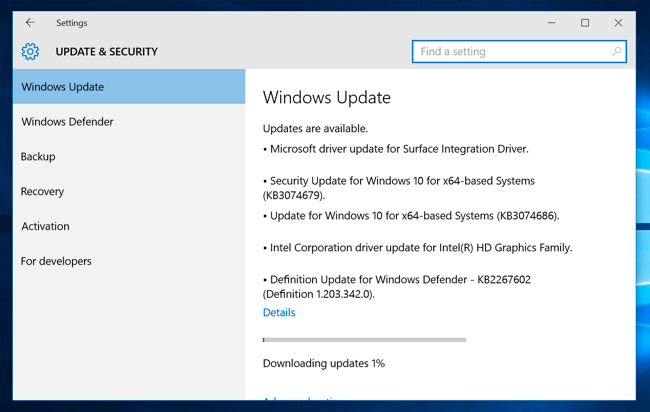Viewport: 650px width, 412px height.
Task: Open the partially visible Advanced options link
Action: 306,398
